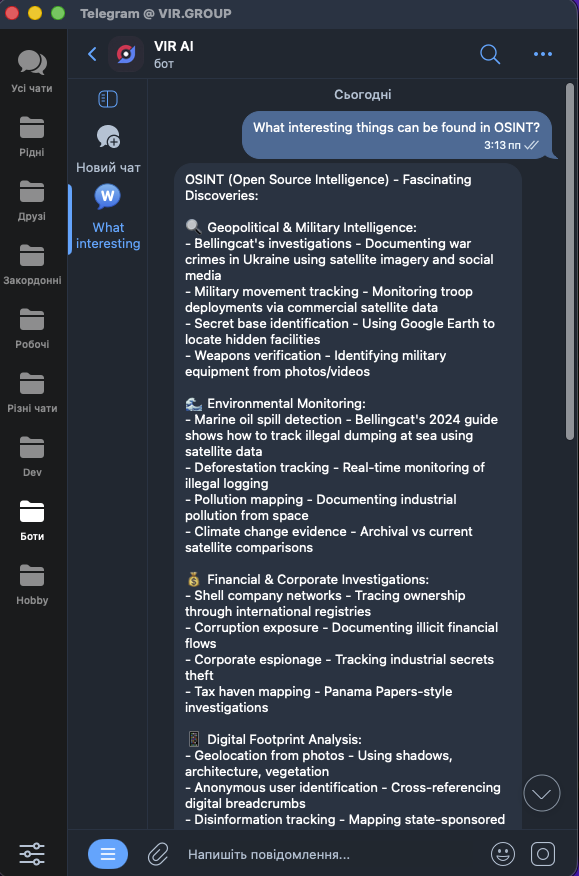This screenshot has height=876, width=579.
Task: Open the Друзі chat folder
Action: click(x=32, y=201)
